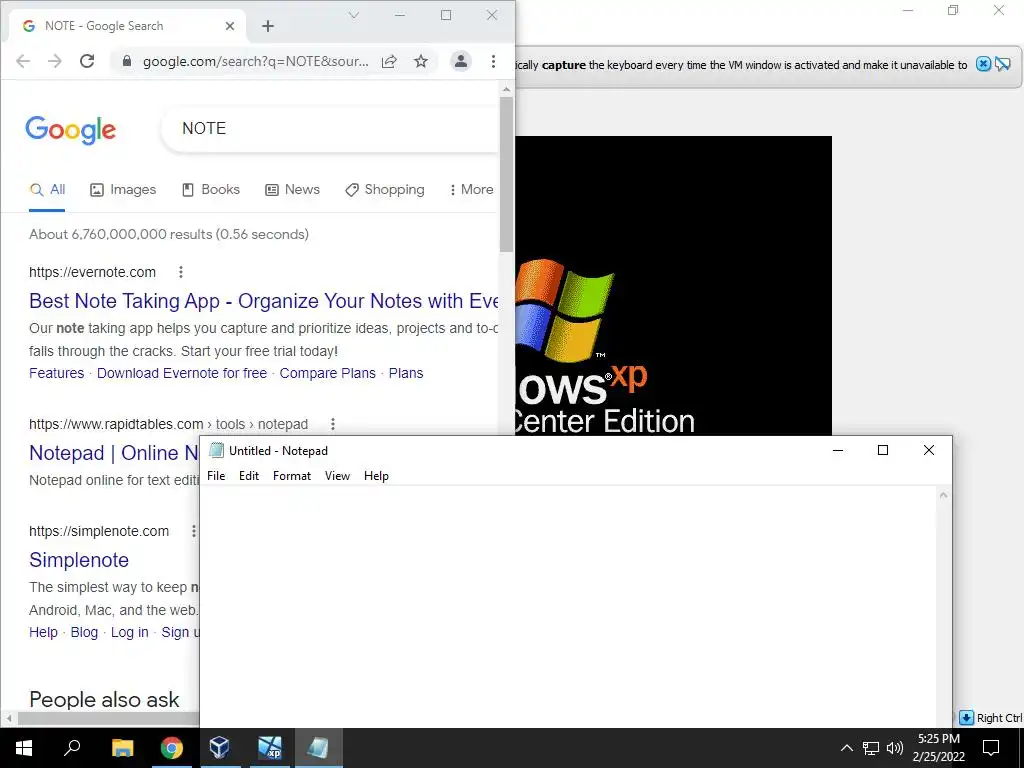Viewport: 1024px width, 768px height.
Task: Click the Chrome address bar URL
Action: (255, 61)
